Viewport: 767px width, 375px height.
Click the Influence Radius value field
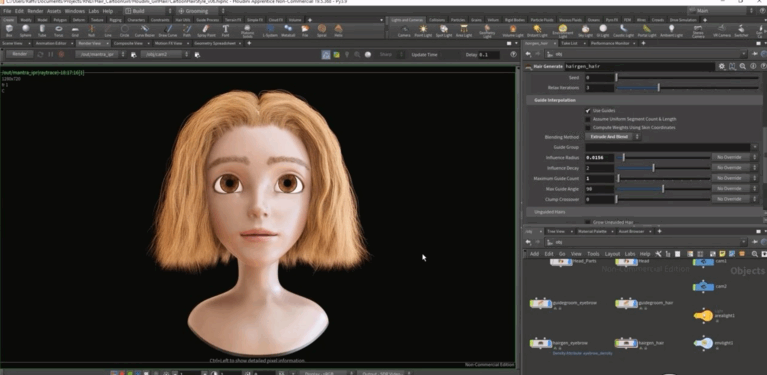599,157
